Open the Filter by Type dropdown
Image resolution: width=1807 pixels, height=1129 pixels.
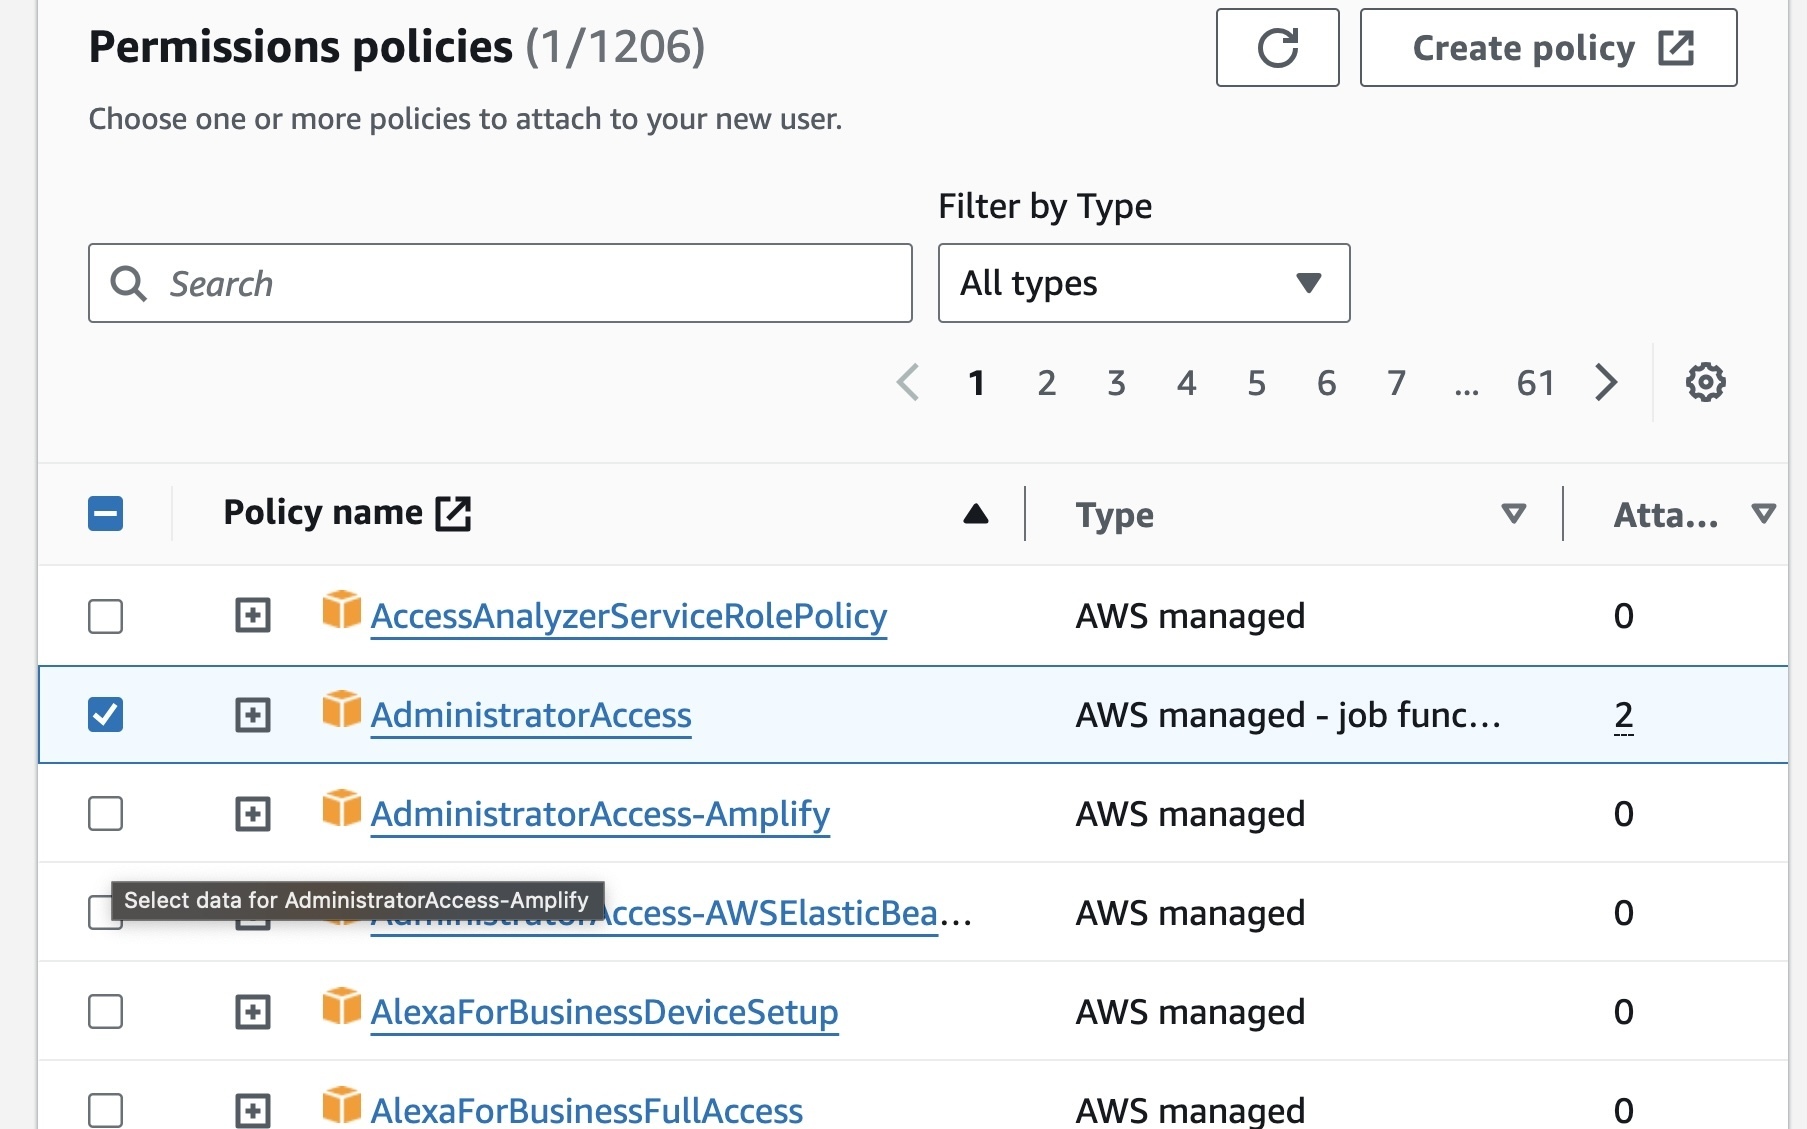[x=1143, y=283]
